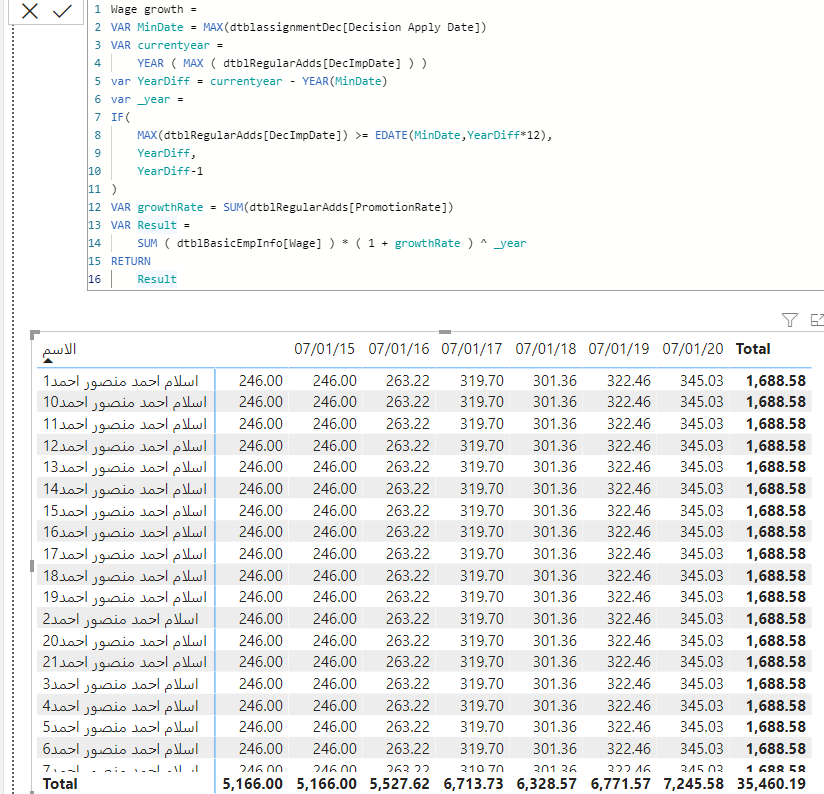Click the RETURN keyword on line 15
Image resolution: width=824 pixels, height=794 pixels.
(130, 261)
